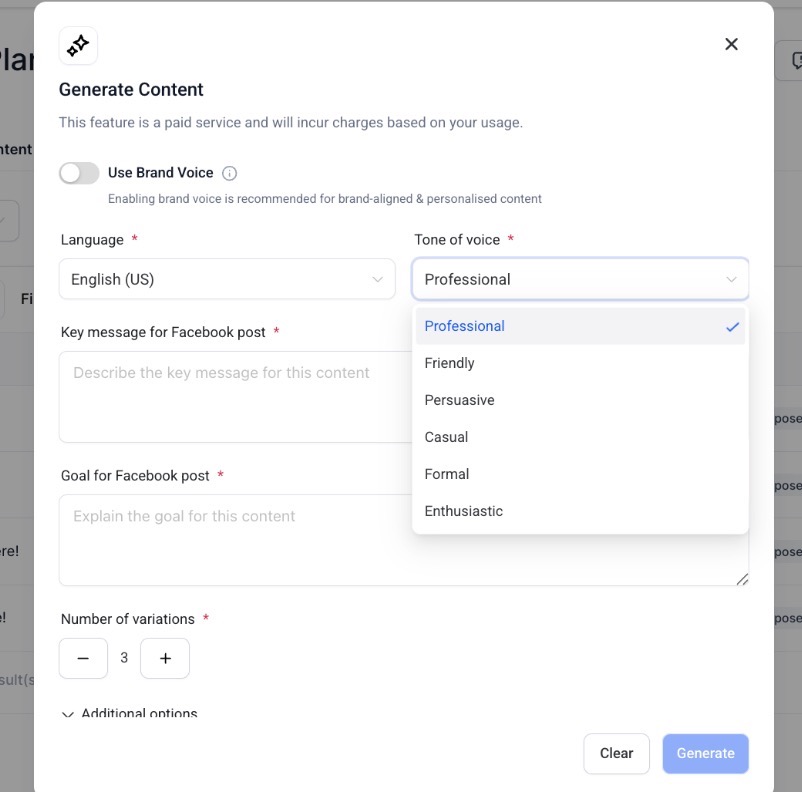Click the Brand Voice info icon
The width and height of the screenshot is (802, 792).
229,173
